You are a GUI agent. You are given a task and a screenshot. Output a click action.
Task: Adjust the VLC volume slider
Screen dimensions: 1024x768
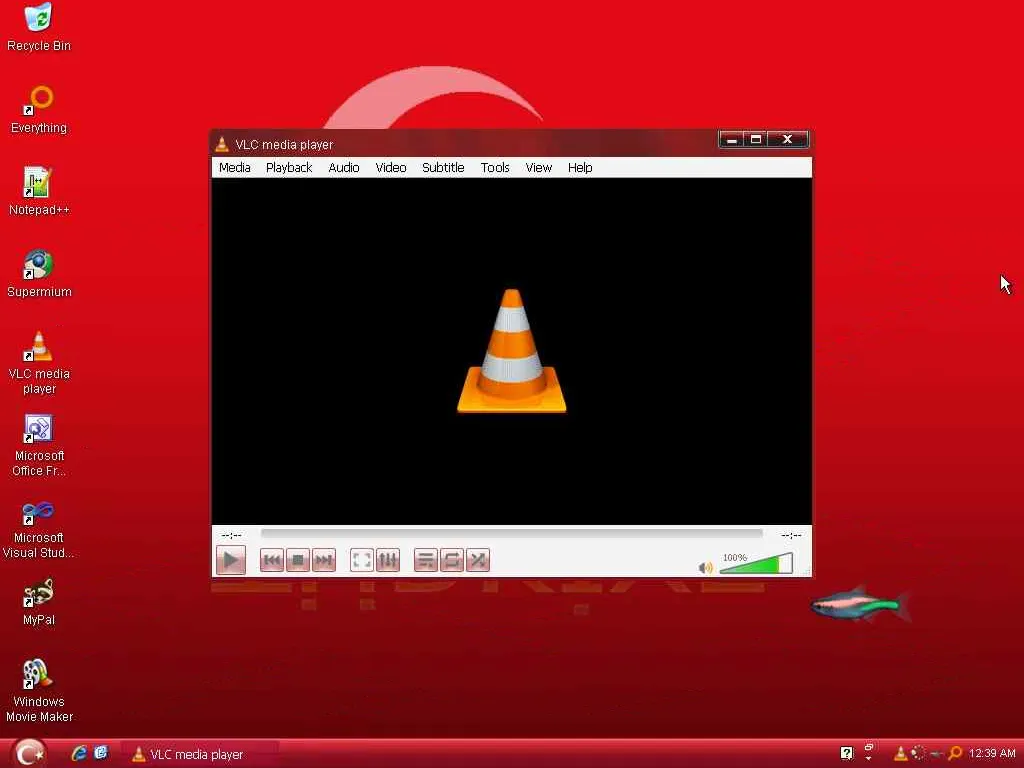(x=756, y=563)
